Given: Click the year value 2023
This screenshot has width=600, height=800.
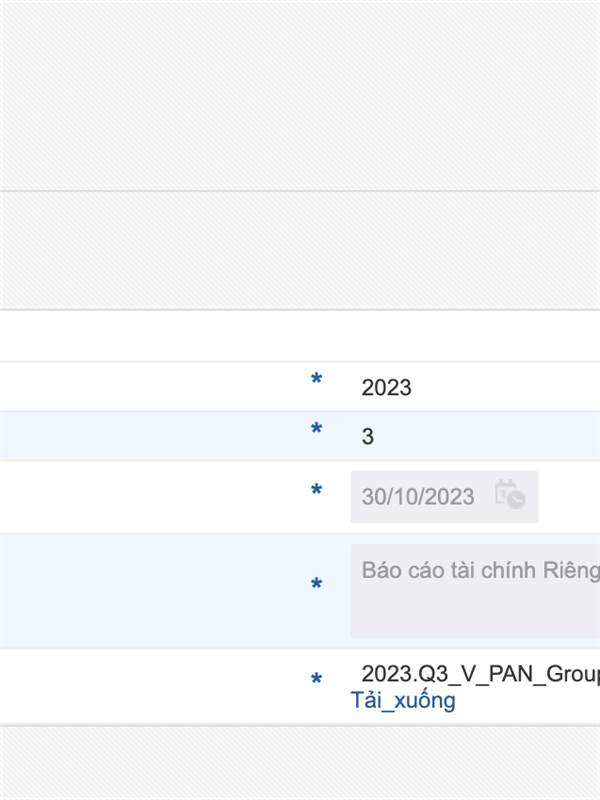Looking at the screenshot, I should (x=386, y=387).
